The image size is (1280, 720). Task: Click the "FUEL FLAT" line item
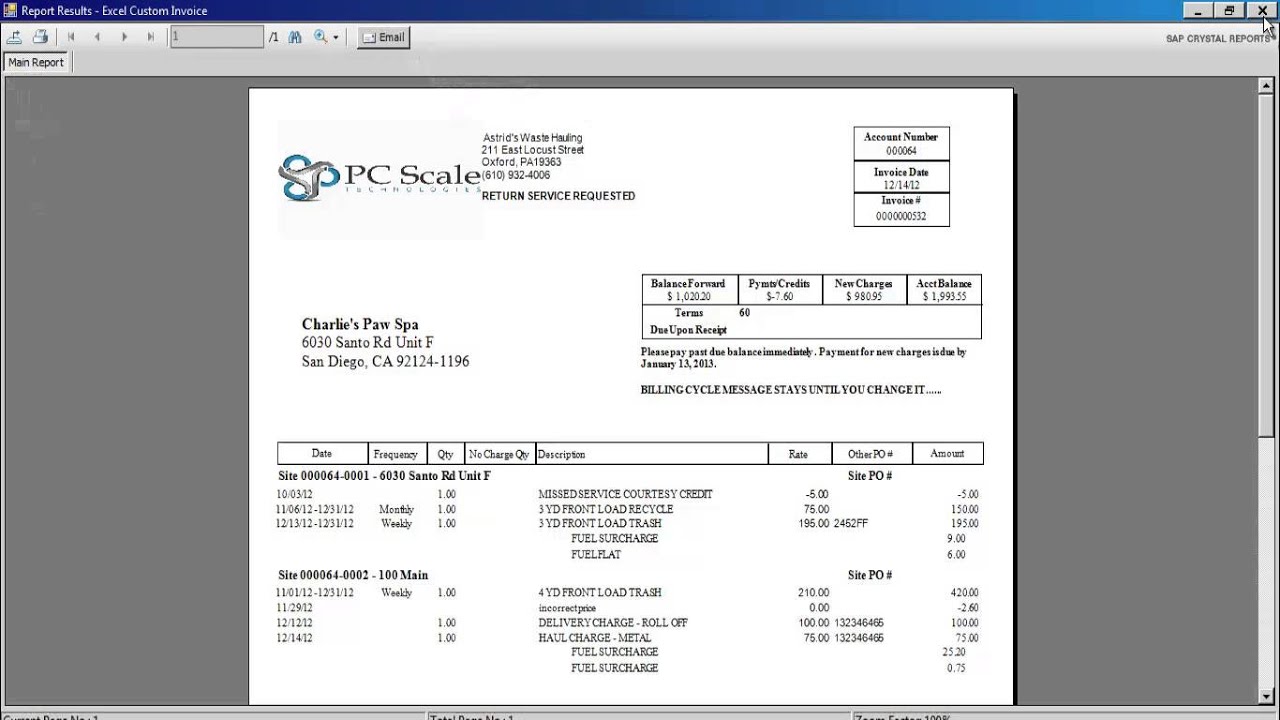[x=596, y=554]
